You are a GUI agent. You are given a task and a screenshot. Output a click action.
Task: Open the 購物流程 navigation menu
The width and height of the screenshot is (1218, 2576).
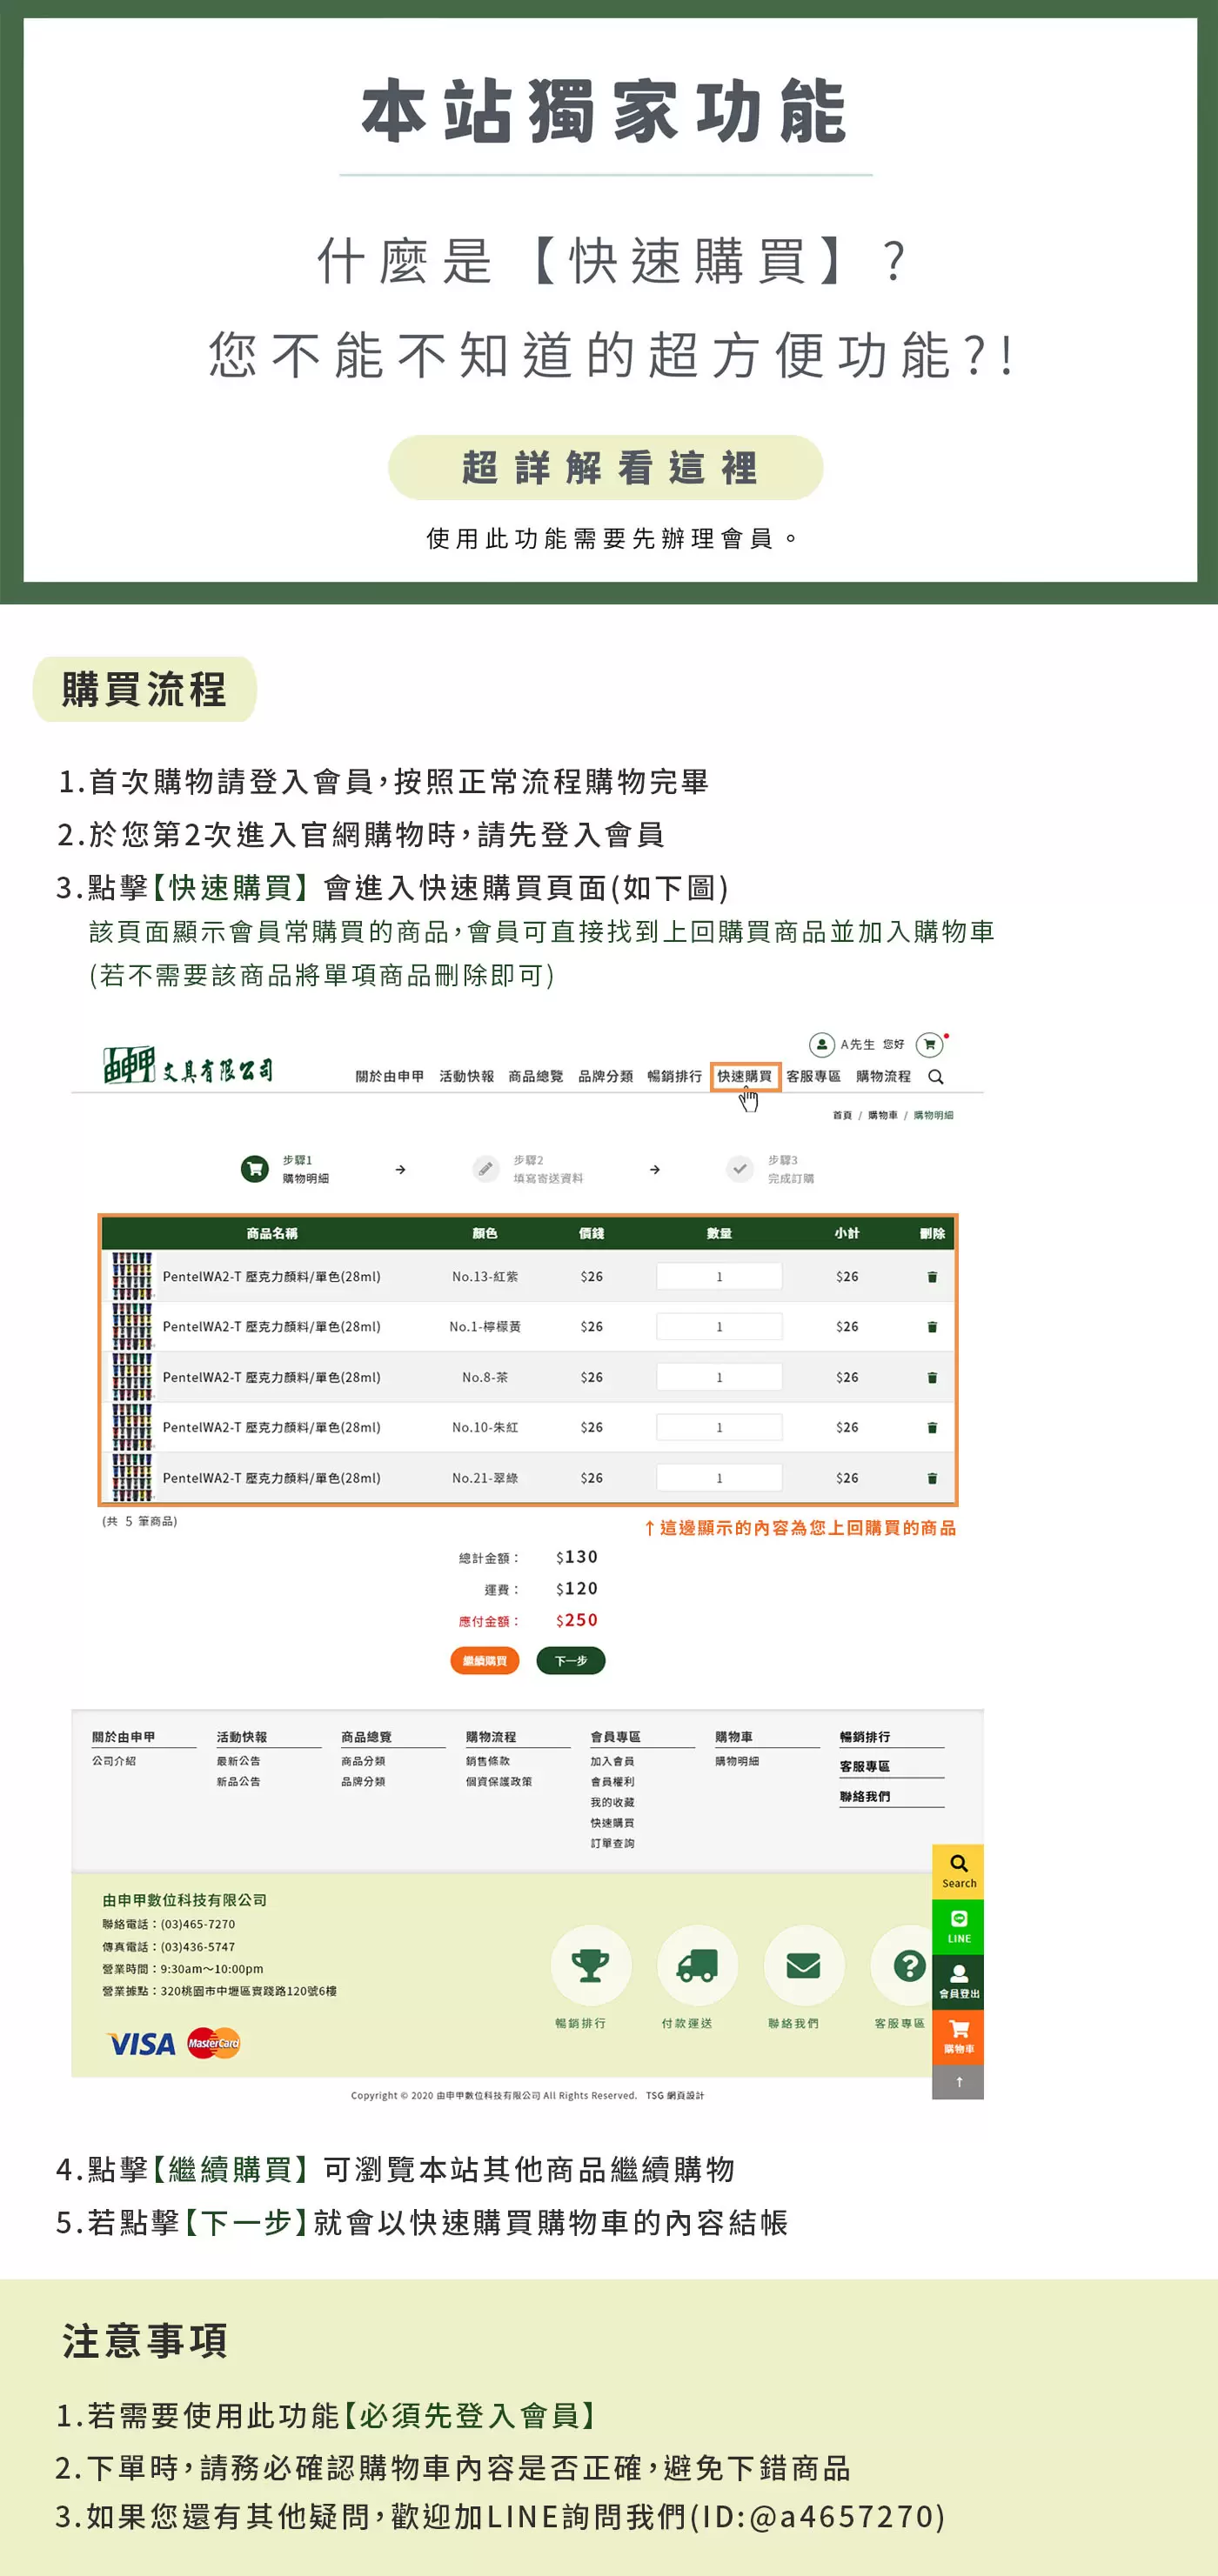pyautogui.click(x=884, y=1077)
